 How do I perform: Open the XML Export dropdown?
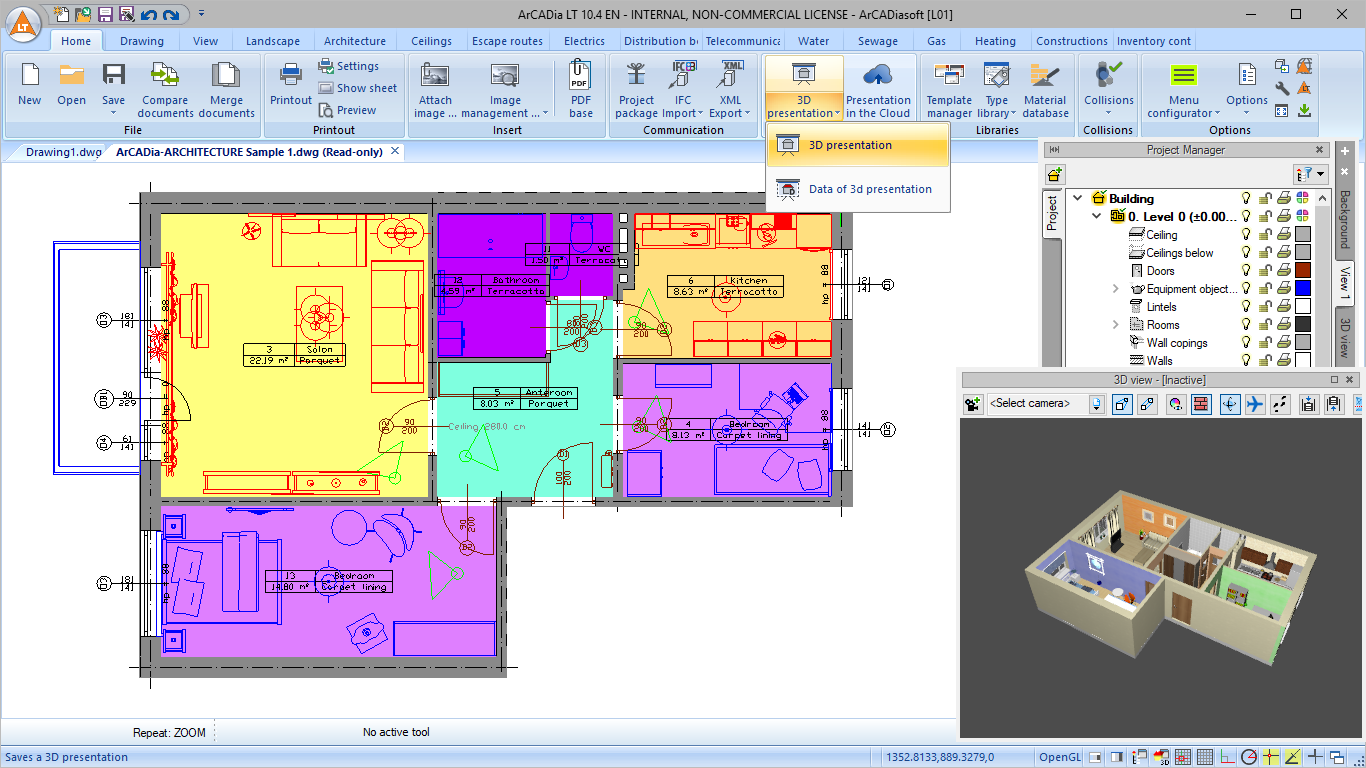point(747,113)
